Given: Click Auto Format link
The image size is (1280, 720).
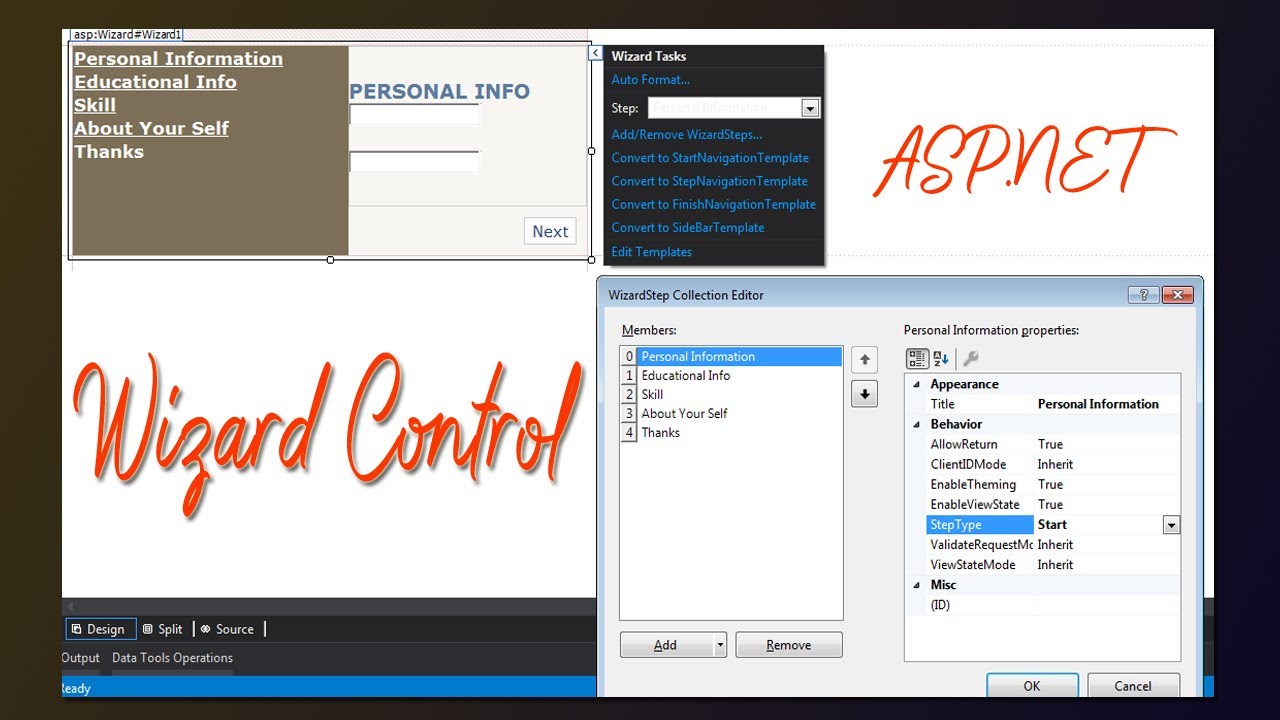Looking at the screenshot, I should [651, 80].
